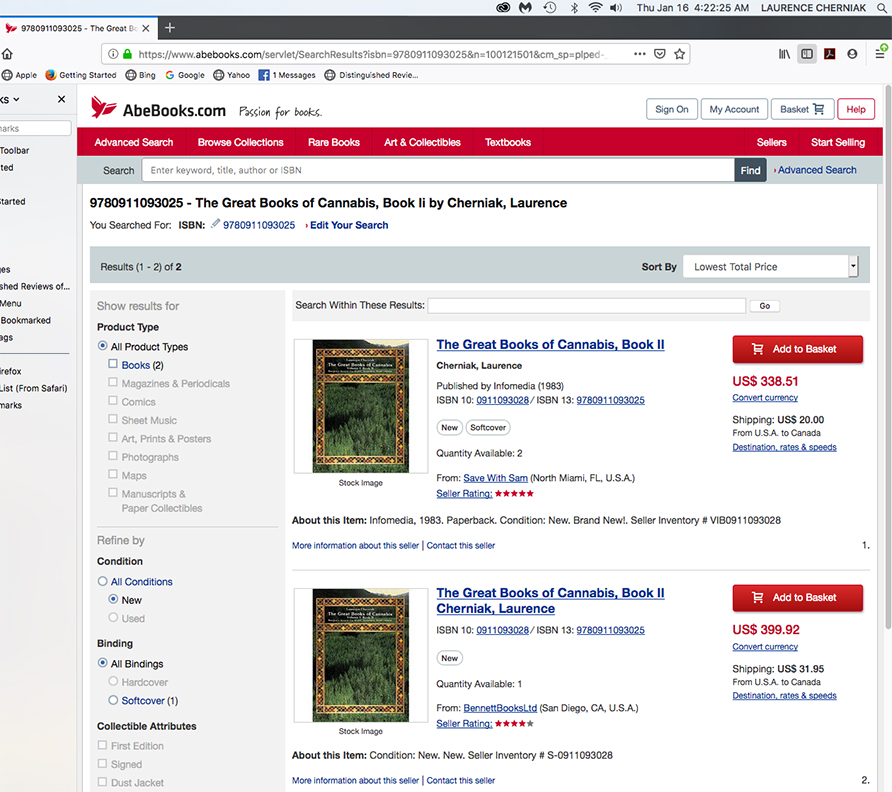The image size is (892, 792).
Task: Open the Firefox hamburger menu
Action: coord(880,54)
